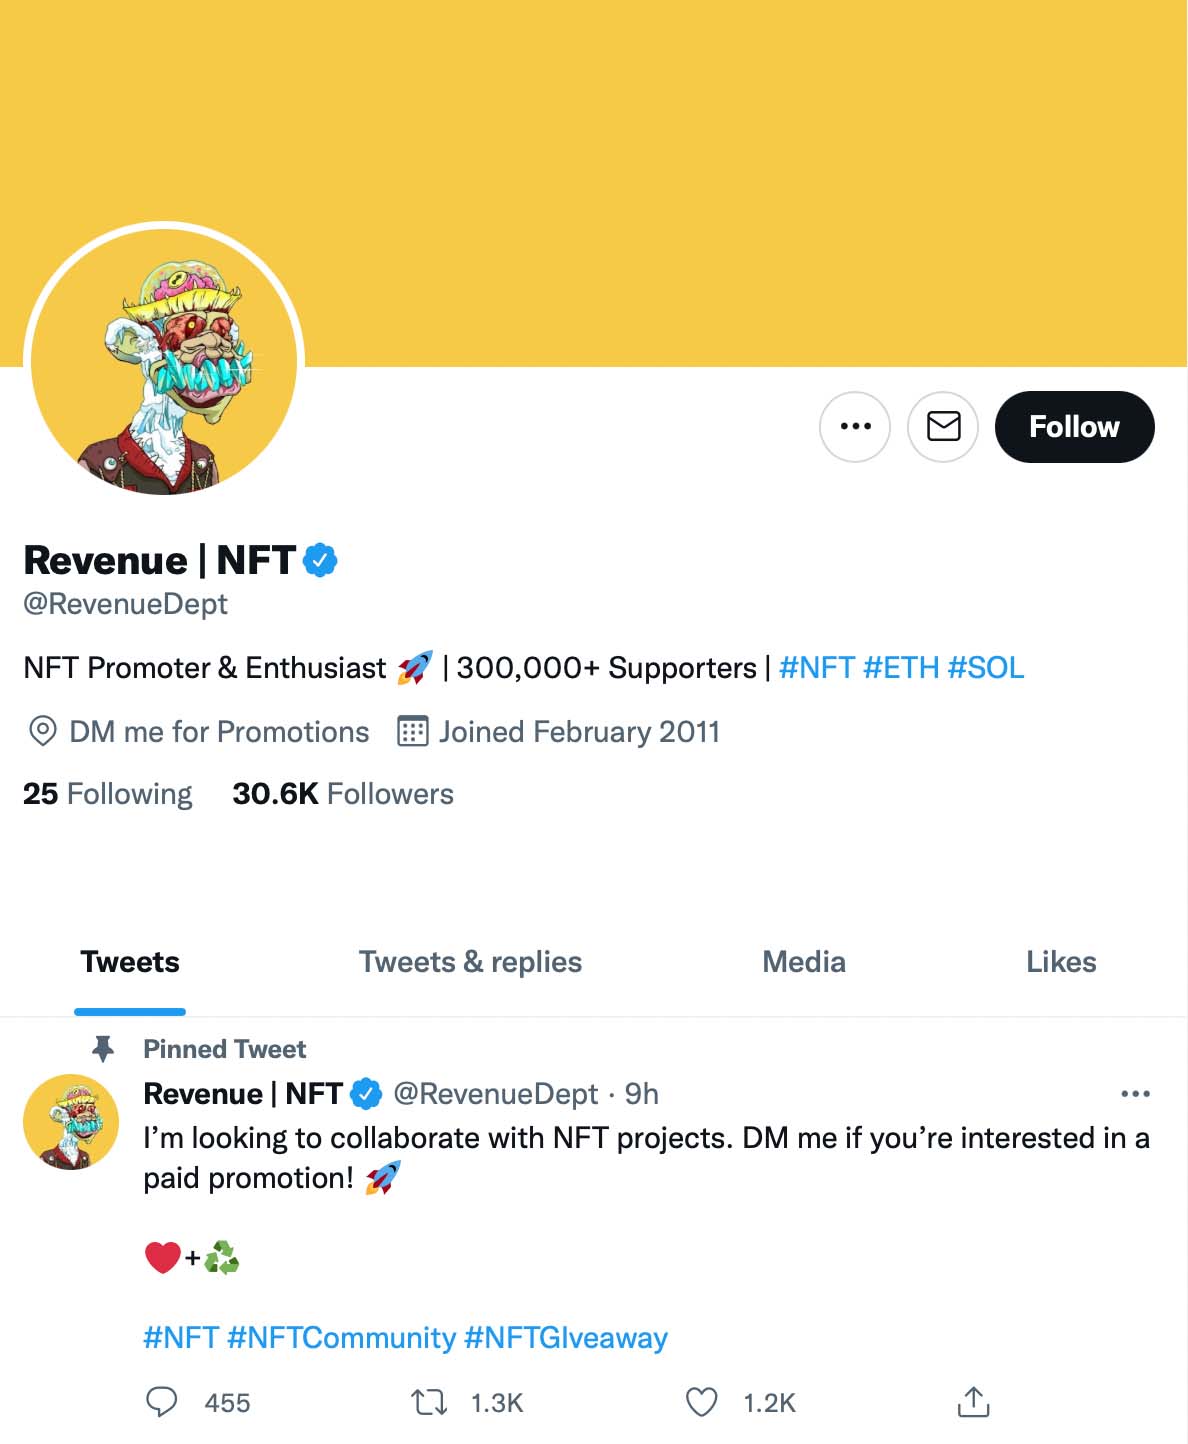Switch to the Tweets & replies tab

tap(470, 962)
